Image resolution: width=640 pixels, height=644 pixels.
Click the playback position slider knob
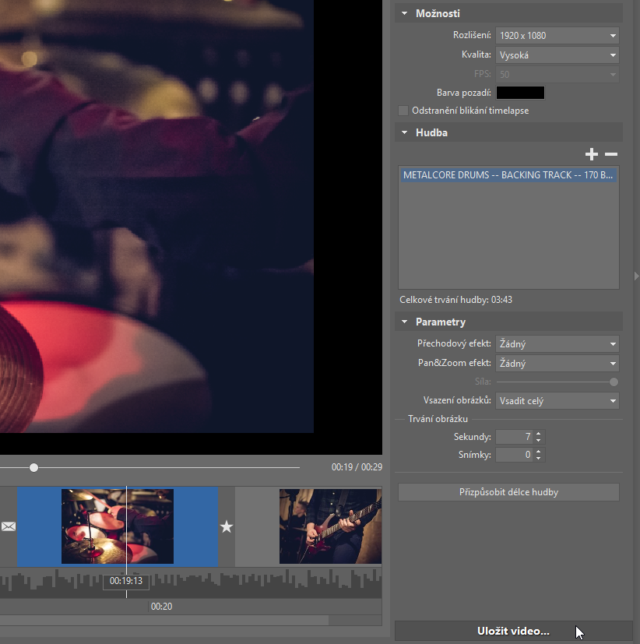[34, 467]
